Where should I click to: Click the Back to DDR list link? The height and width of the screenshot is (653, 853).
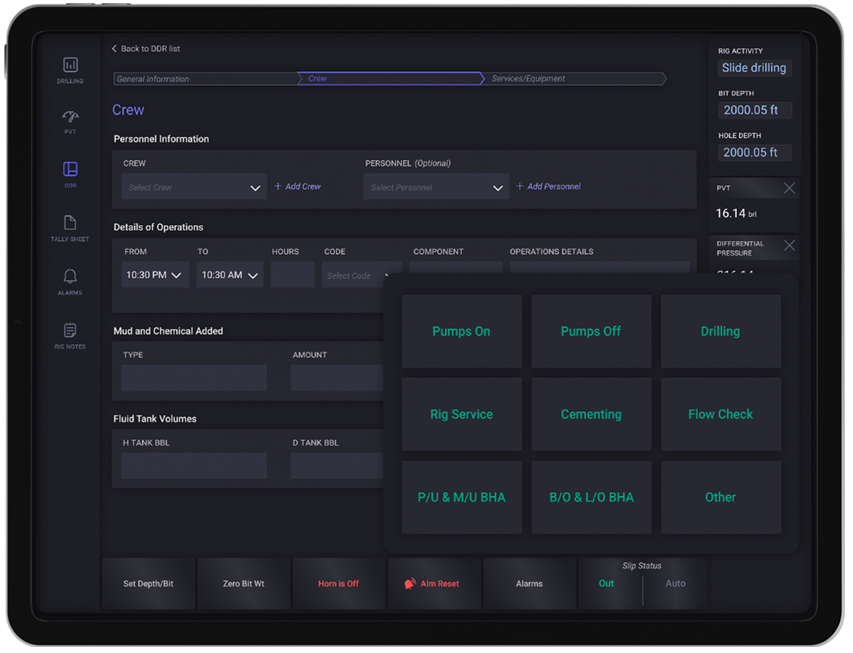pos(146,48)
